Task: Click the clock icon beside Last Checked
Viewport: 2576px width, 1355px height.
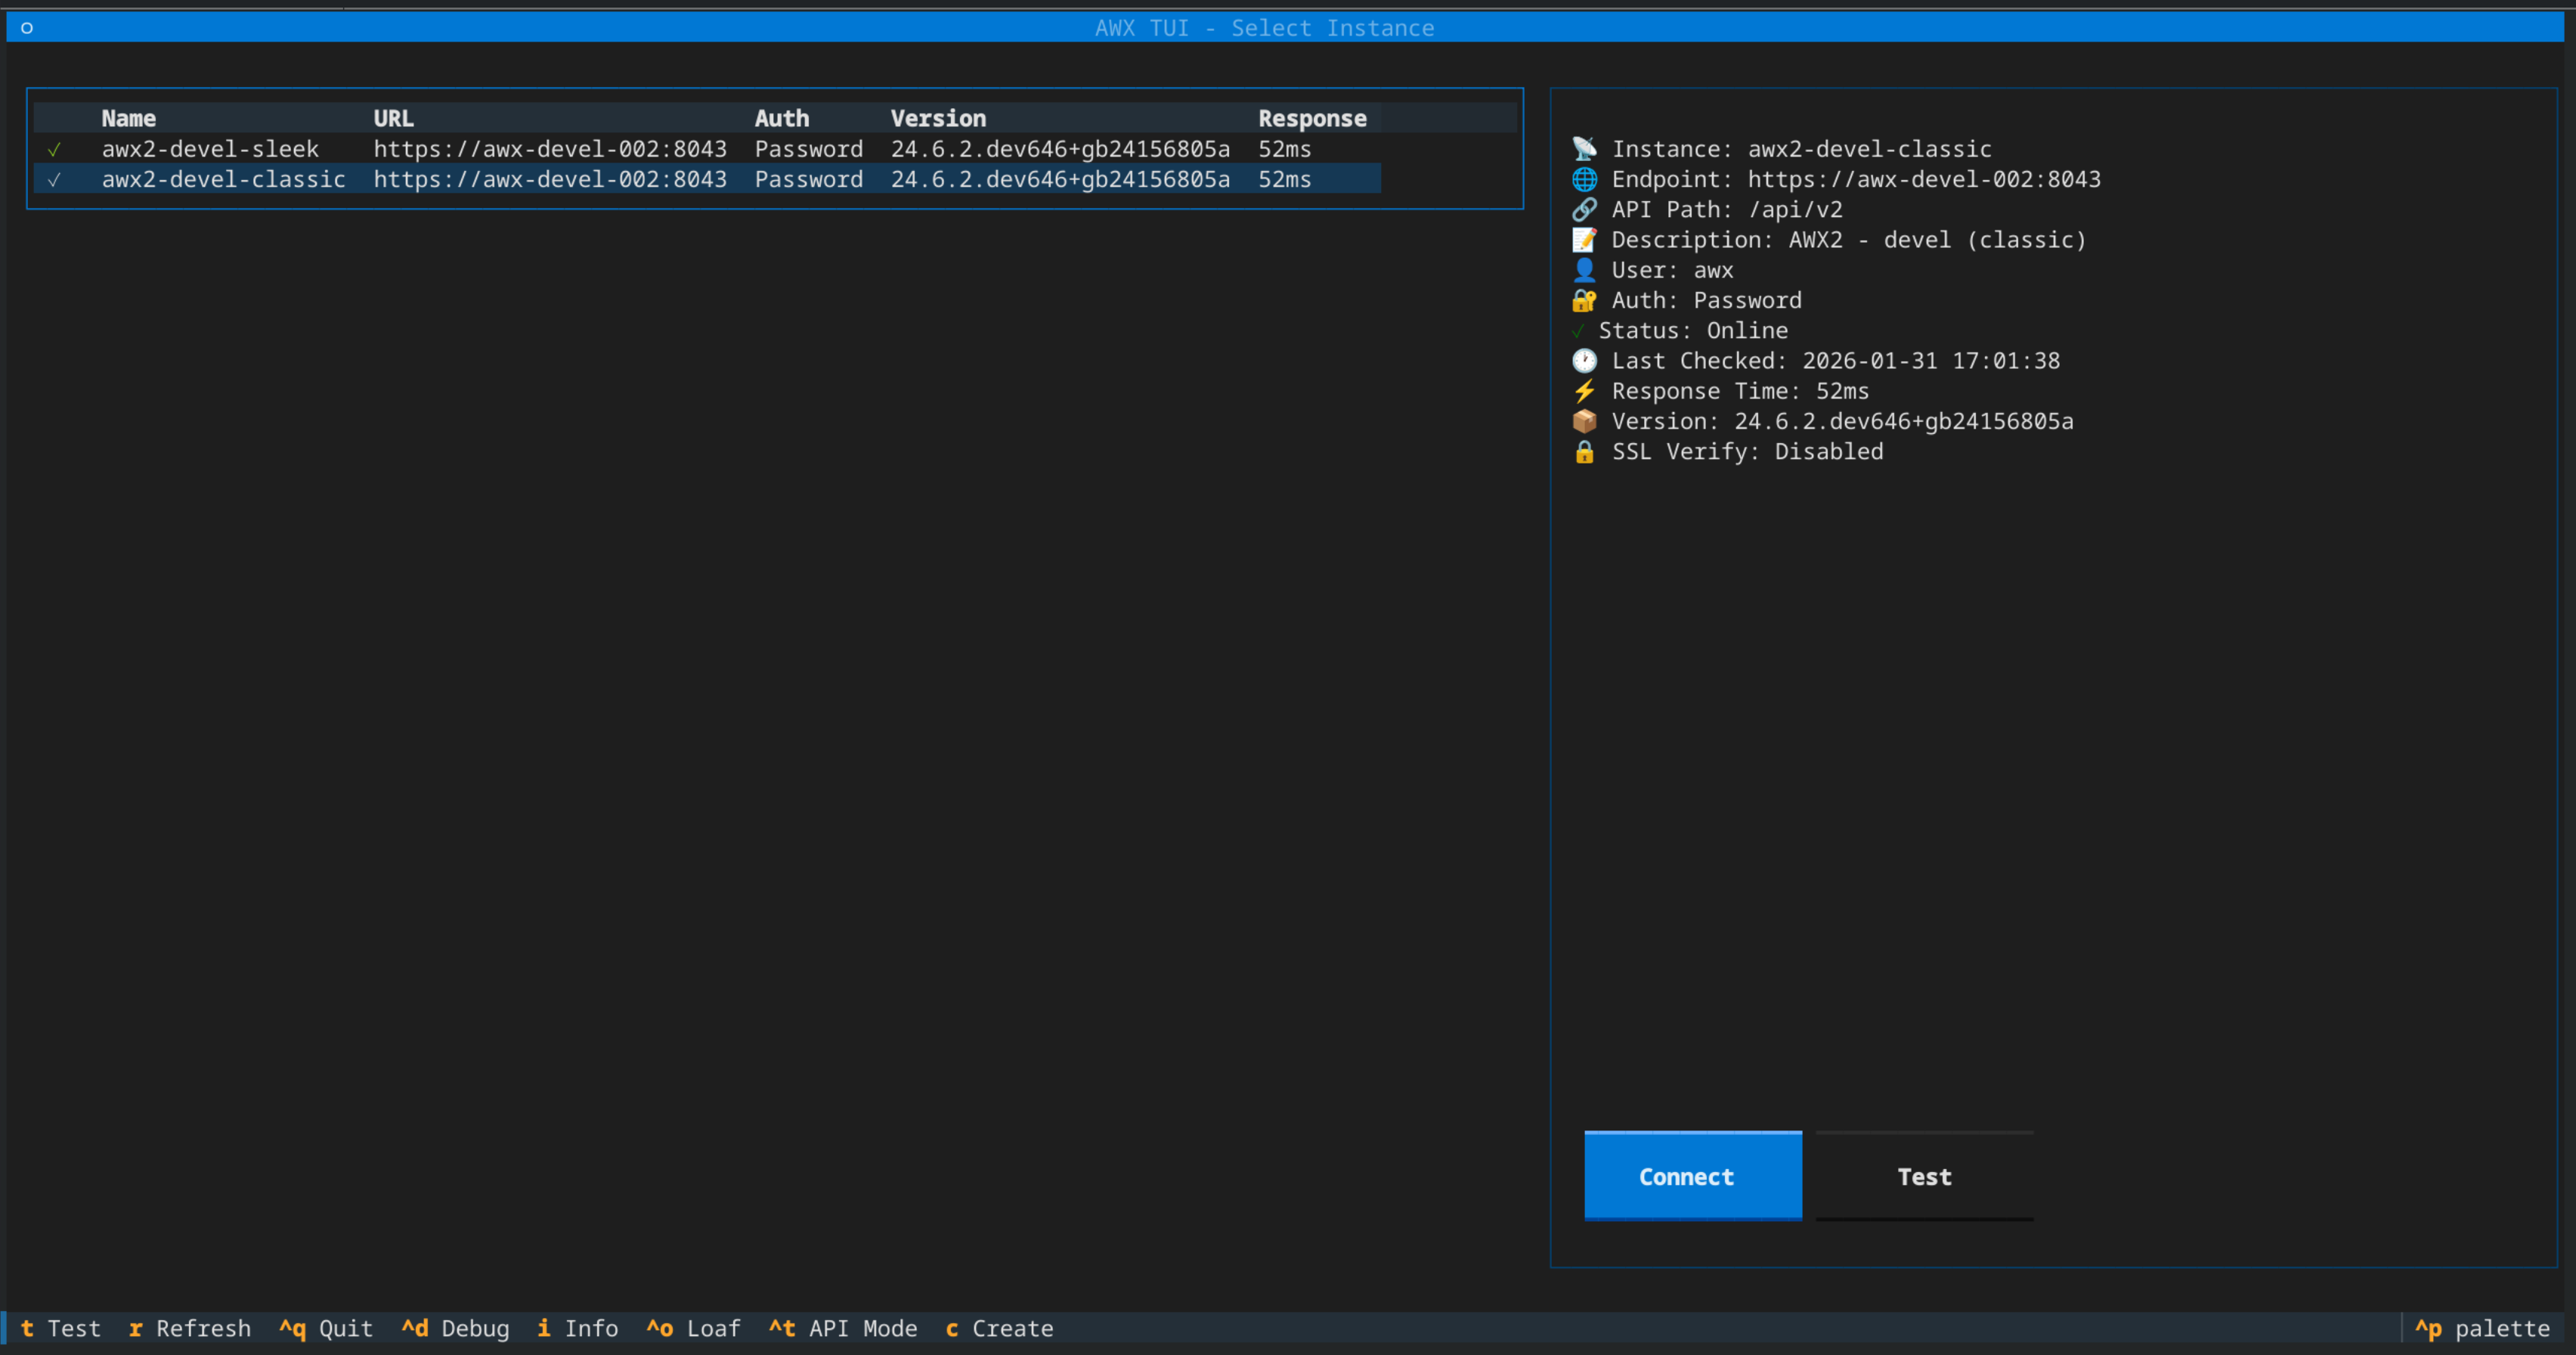Action: [1584, 361]
